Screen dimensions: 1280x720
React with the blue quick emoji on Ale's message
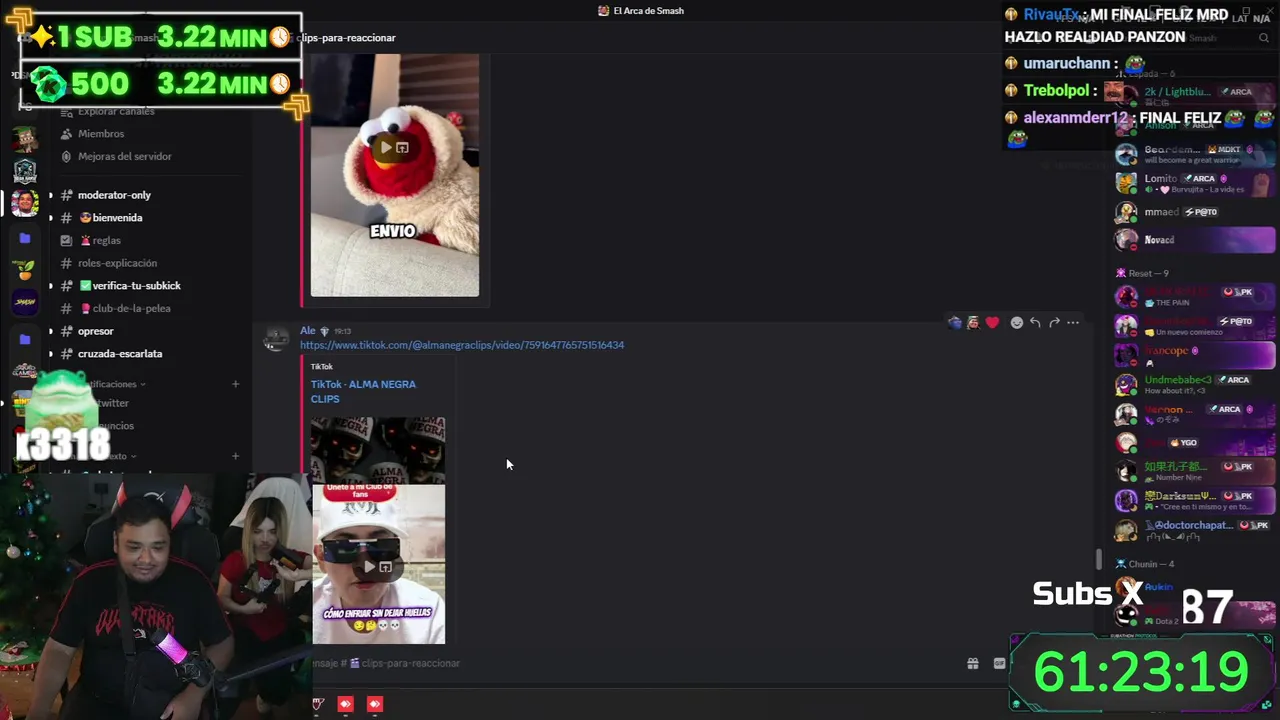955,323
